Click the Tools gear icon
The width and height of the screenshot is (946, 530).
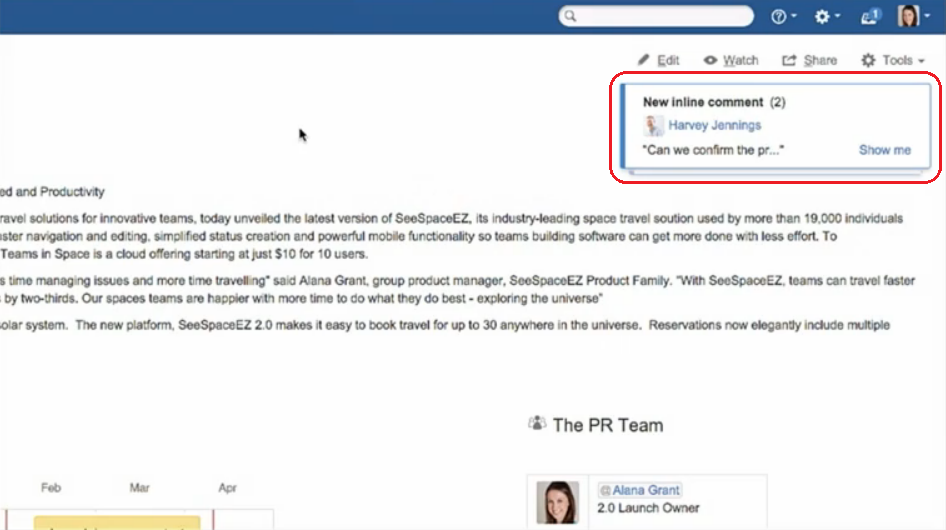click(868, 60)
